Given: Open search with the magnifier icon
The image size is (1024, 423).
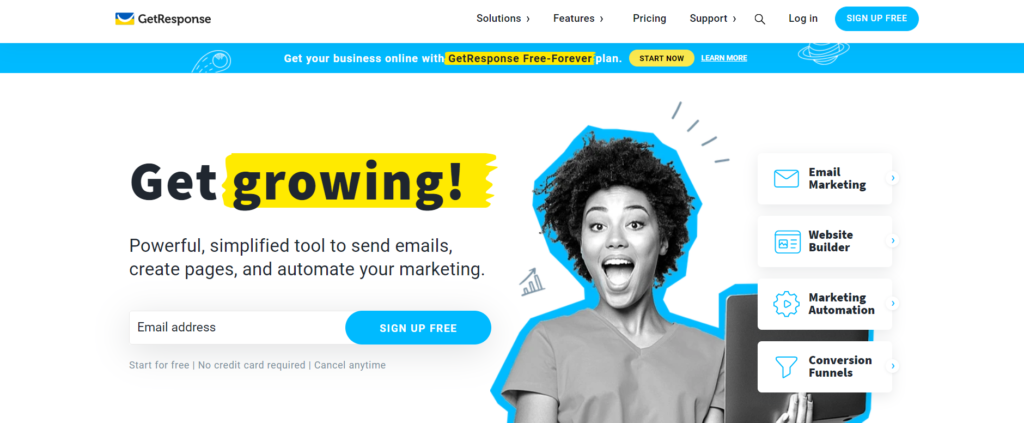Looking at the screenshot, I should pos(760,19).
